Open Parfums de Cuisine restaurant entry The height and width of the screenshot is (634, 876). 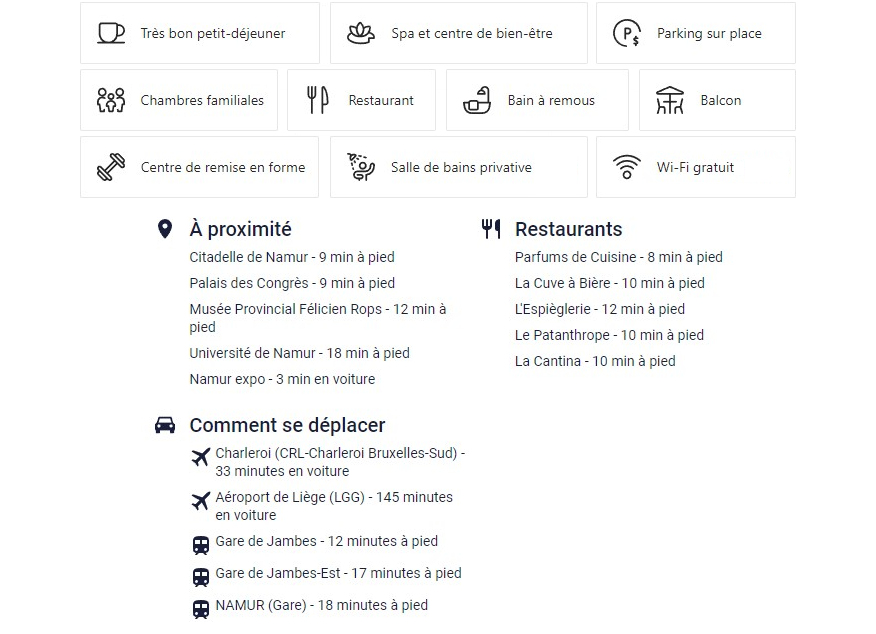click(618, 257)
